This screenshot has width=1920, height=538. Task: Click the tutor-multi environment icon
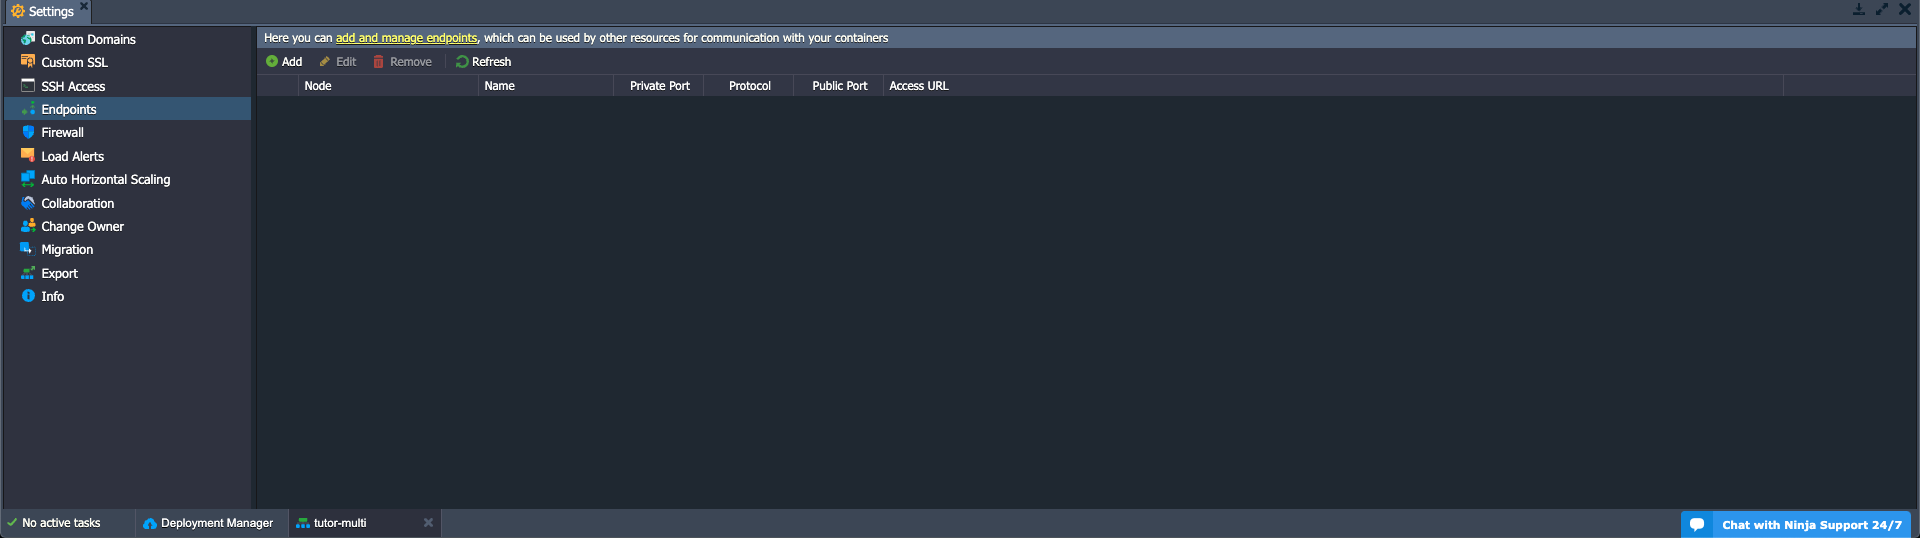(303, 523)
